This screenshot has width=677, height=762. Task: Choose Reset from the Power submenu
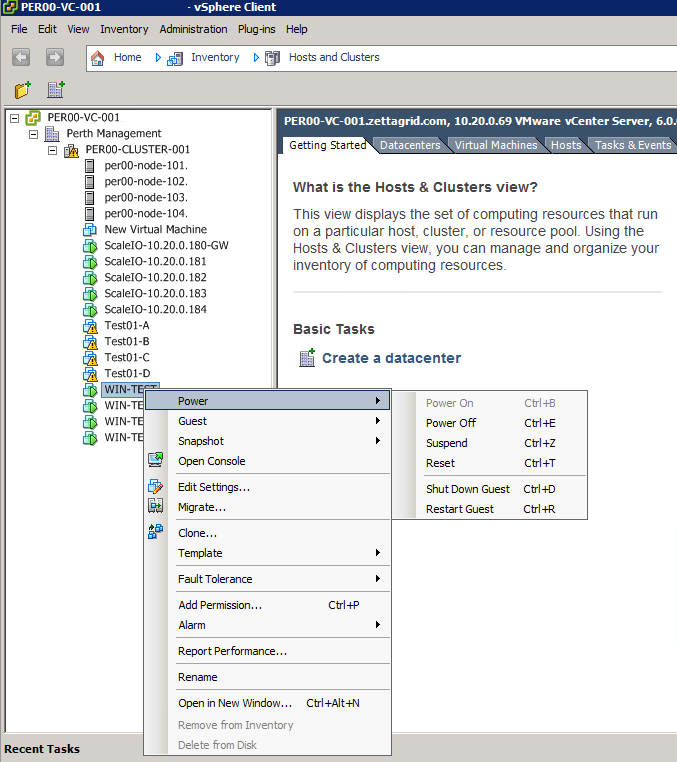[x=490, y=463]
